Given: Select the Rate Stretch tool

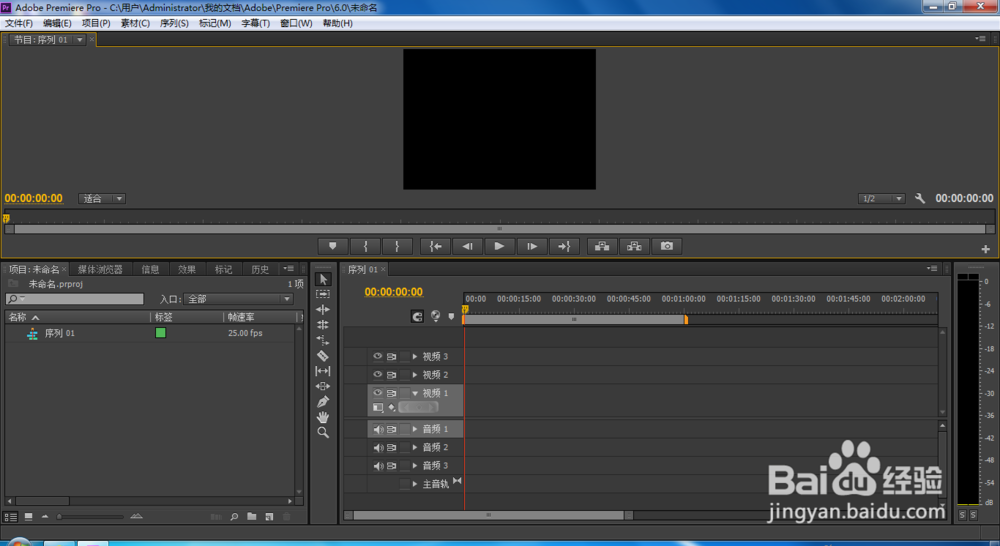Looking at the screenshot, I should click(323, 340).
